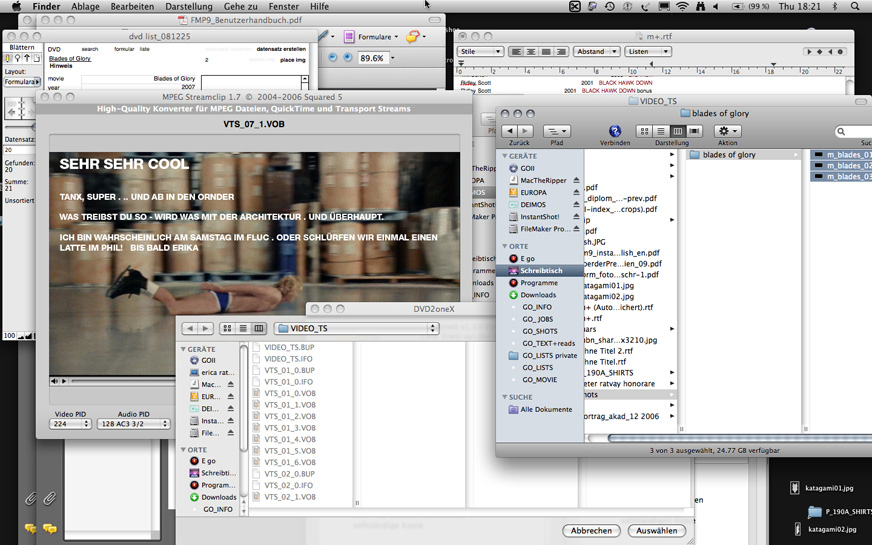Open the Video PID dropdown

click(x=70, y=424)
